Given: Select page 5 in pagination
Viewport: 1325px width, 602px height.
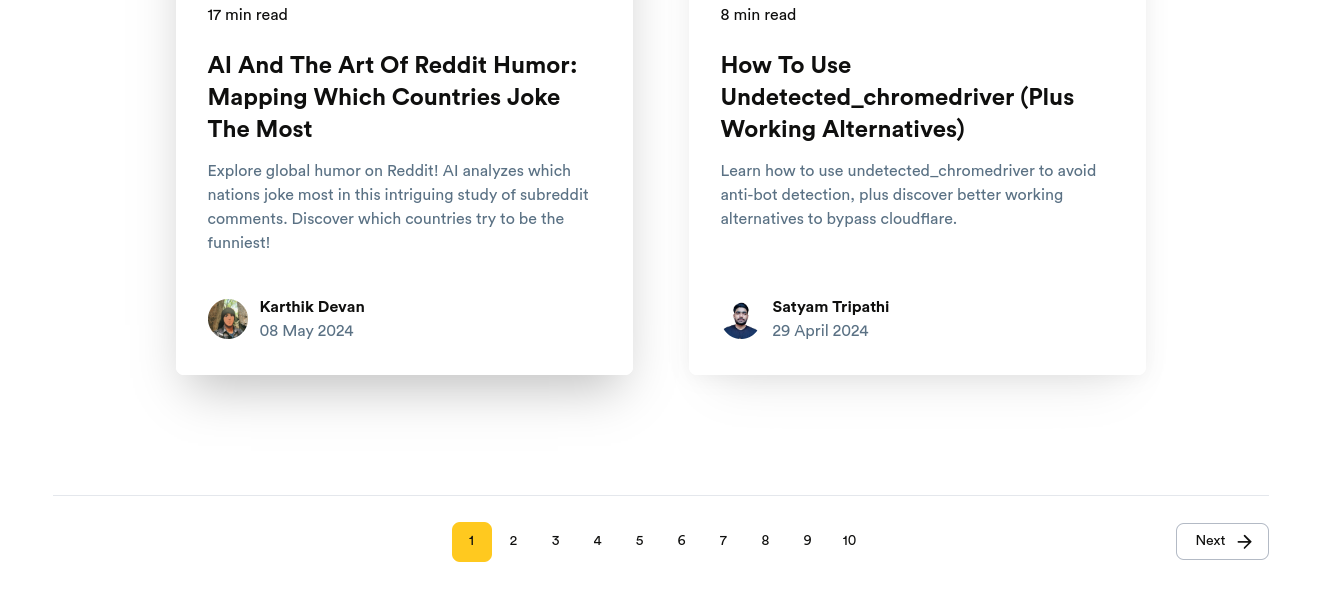Looking at the screenshot, I should (x=639, y=541).
